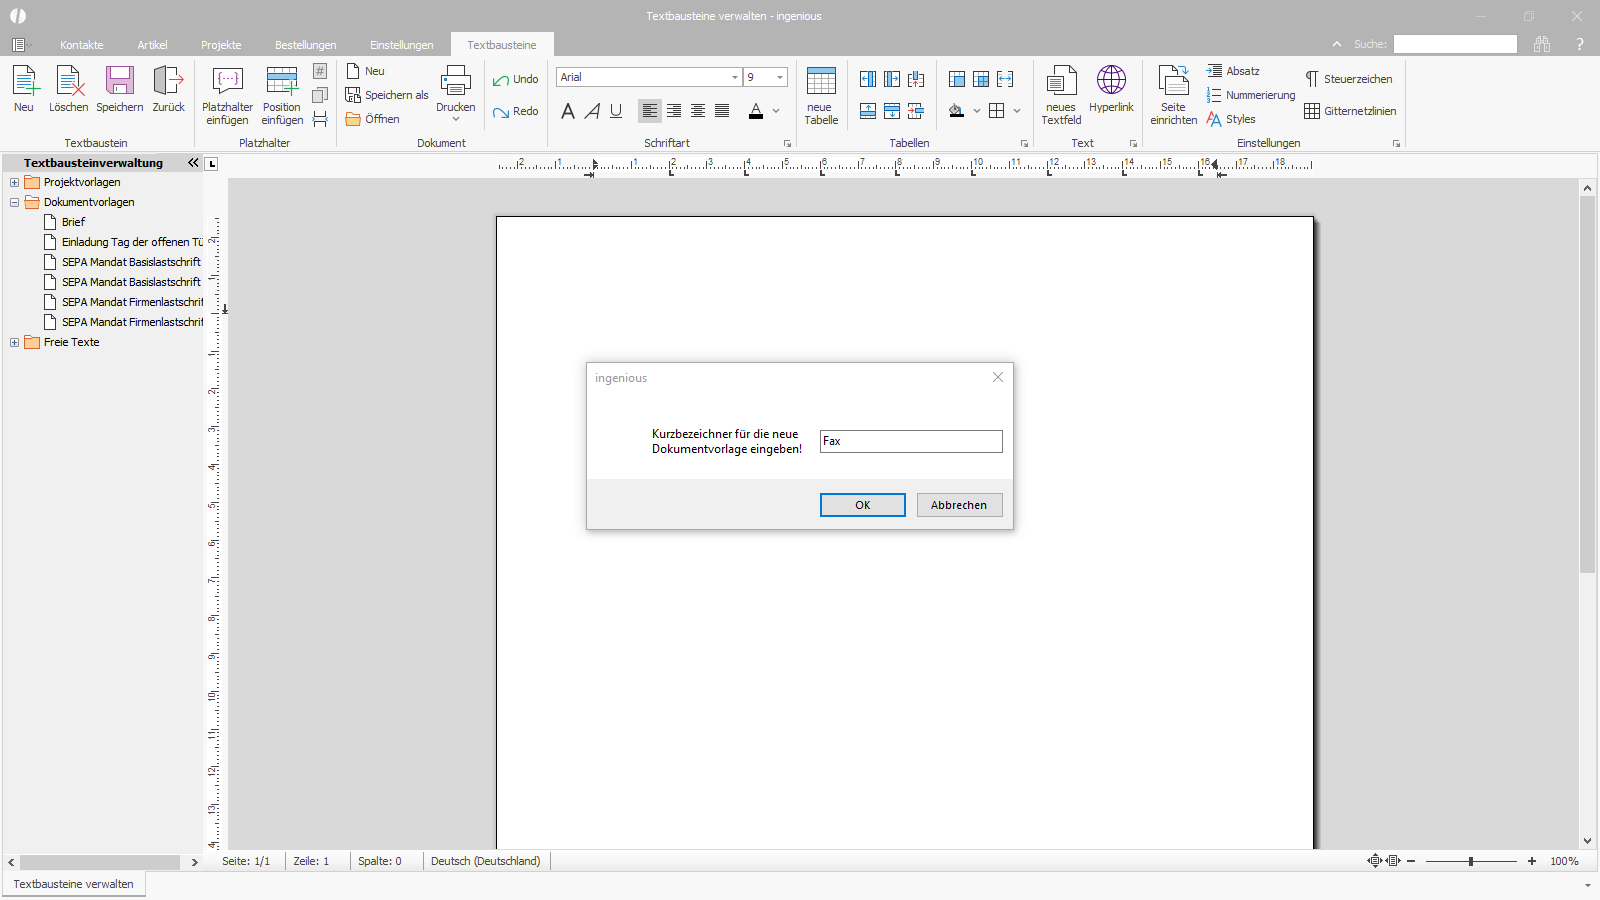Open the Einstellungen tab
Screen dimensions: 1600x900
click(401, 45)
